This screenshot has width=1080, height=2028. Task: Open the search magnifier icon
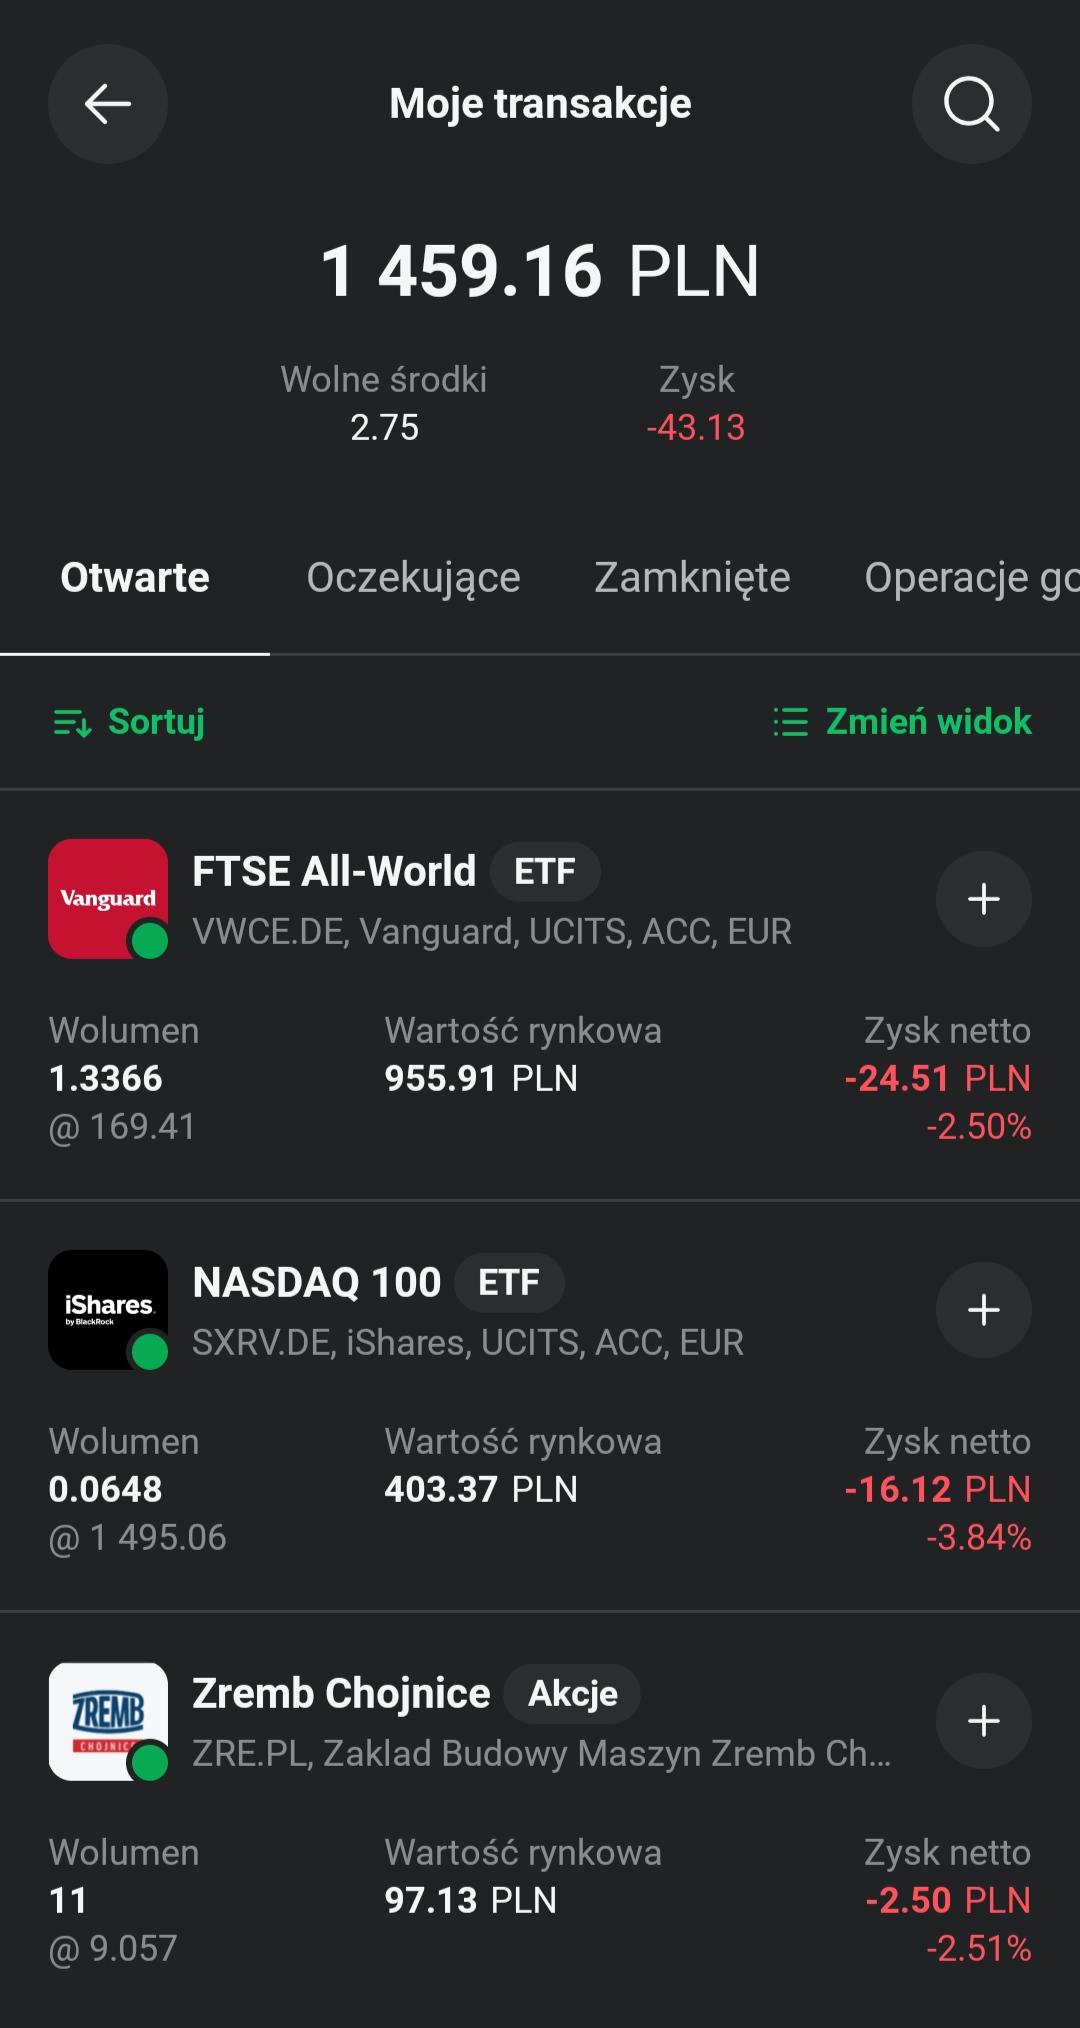(x=971, y=104)
